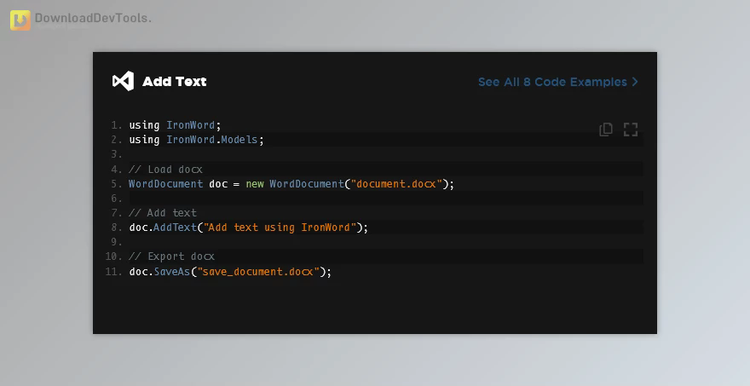
Task: Copy the code sample to clipboard
Action: coord(606,129)
